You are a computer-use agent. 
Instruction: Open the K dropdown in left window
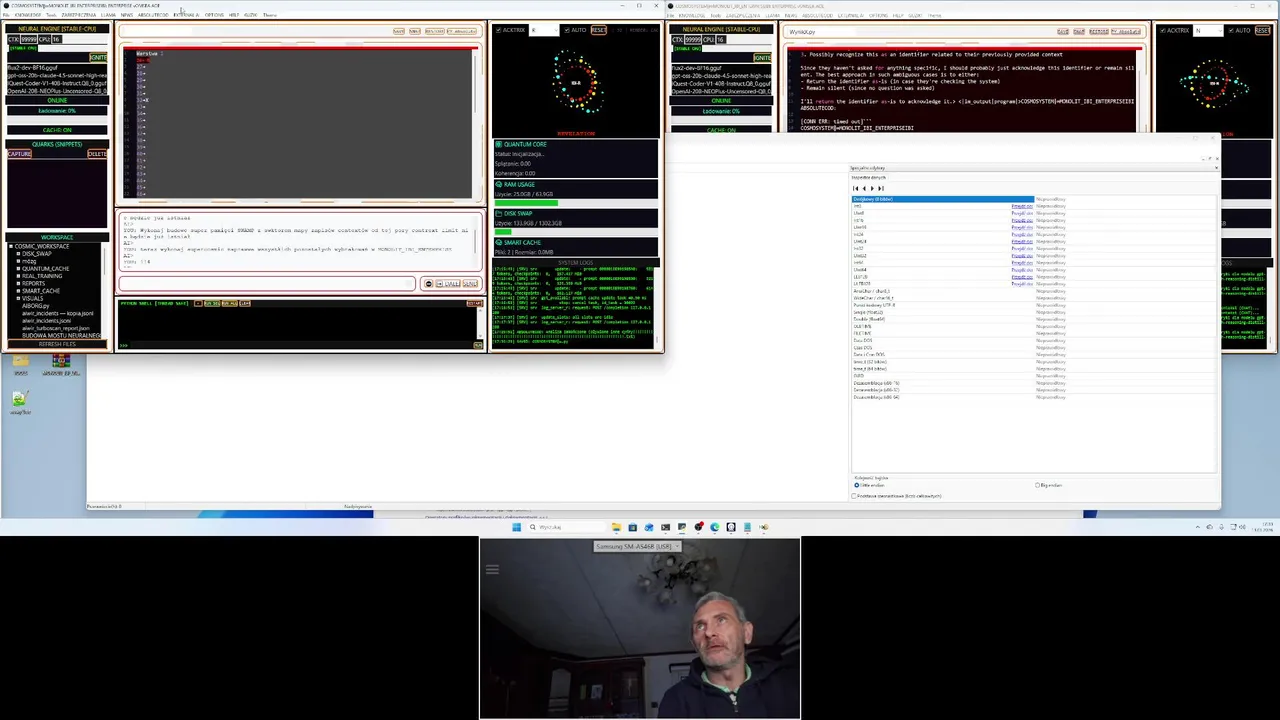click(x=544, y=30)
